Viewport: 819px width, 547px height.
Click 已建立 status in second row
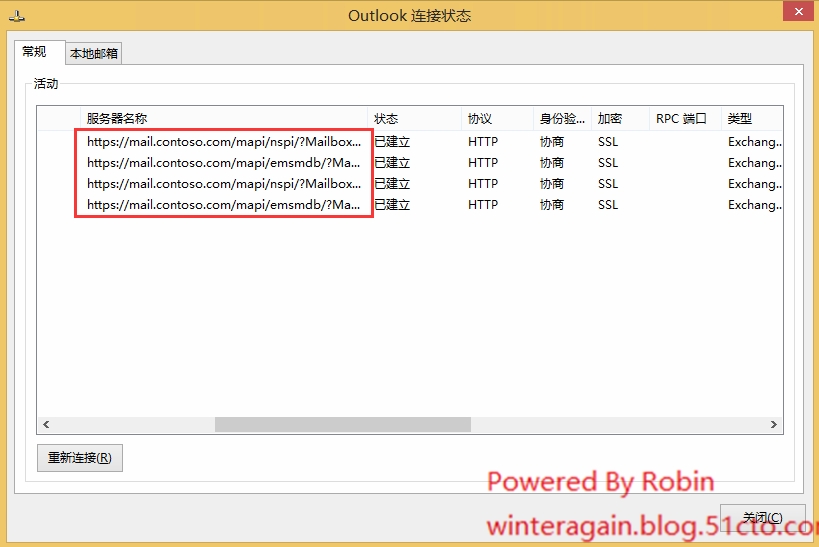point(392,162)
